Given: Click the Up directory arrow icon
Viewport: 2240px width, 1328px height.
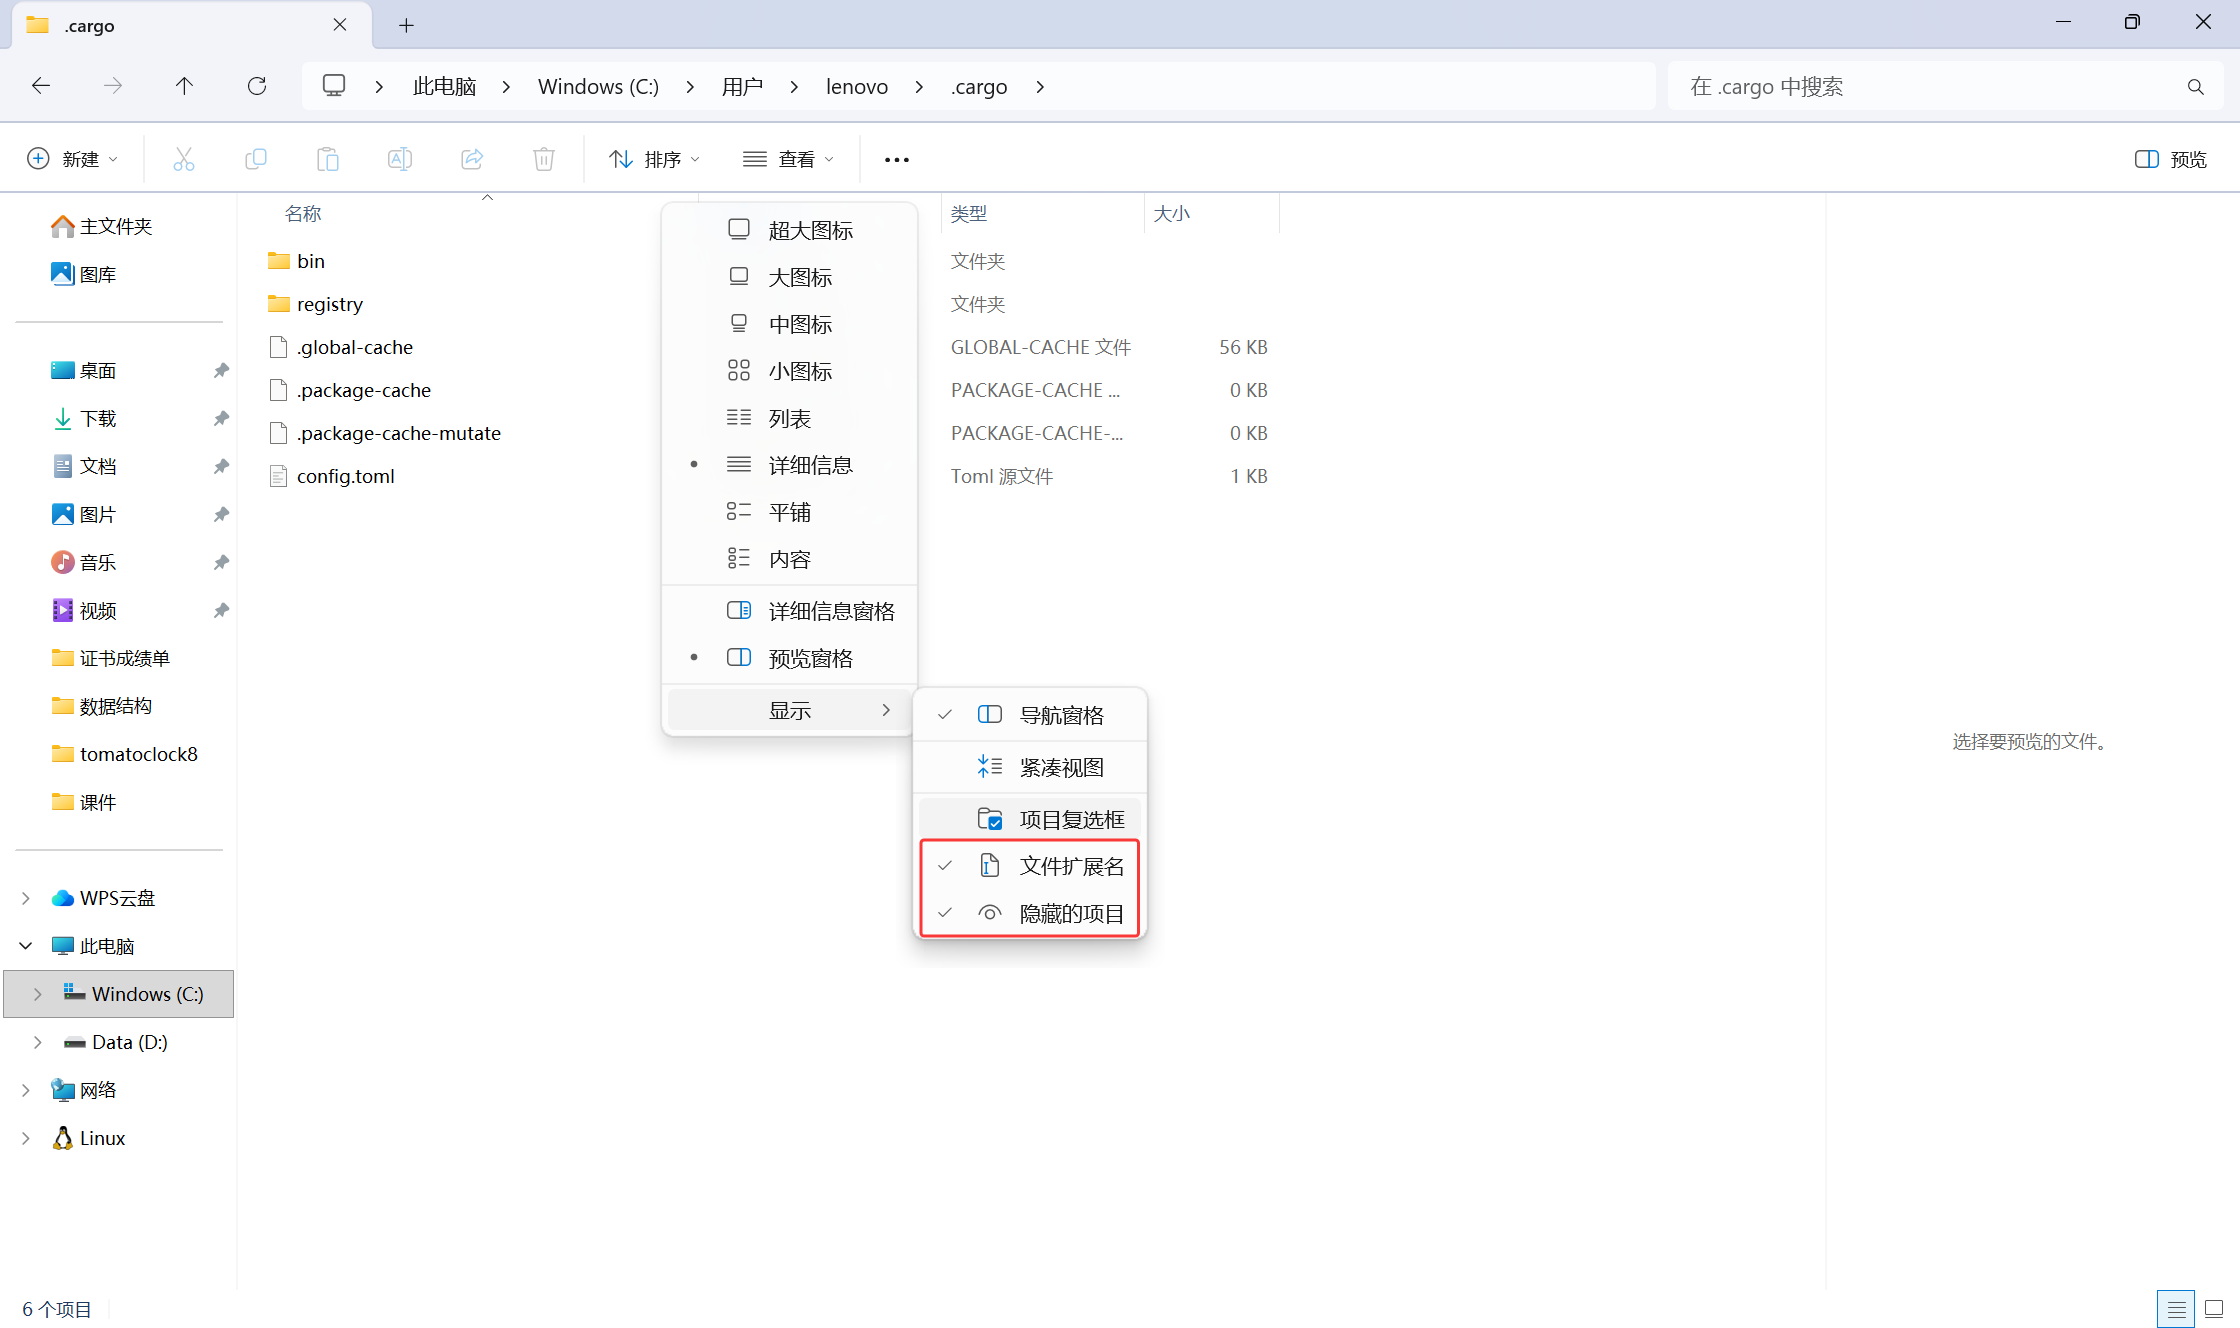Looking at the screenshot, I should point(184,86).
